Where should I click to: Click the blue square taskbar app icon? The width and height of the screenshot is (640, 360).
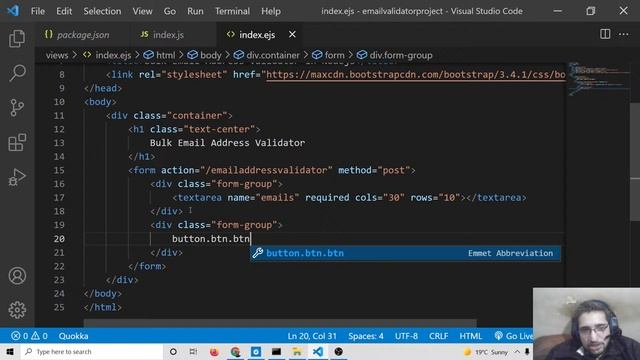[256, 351]
